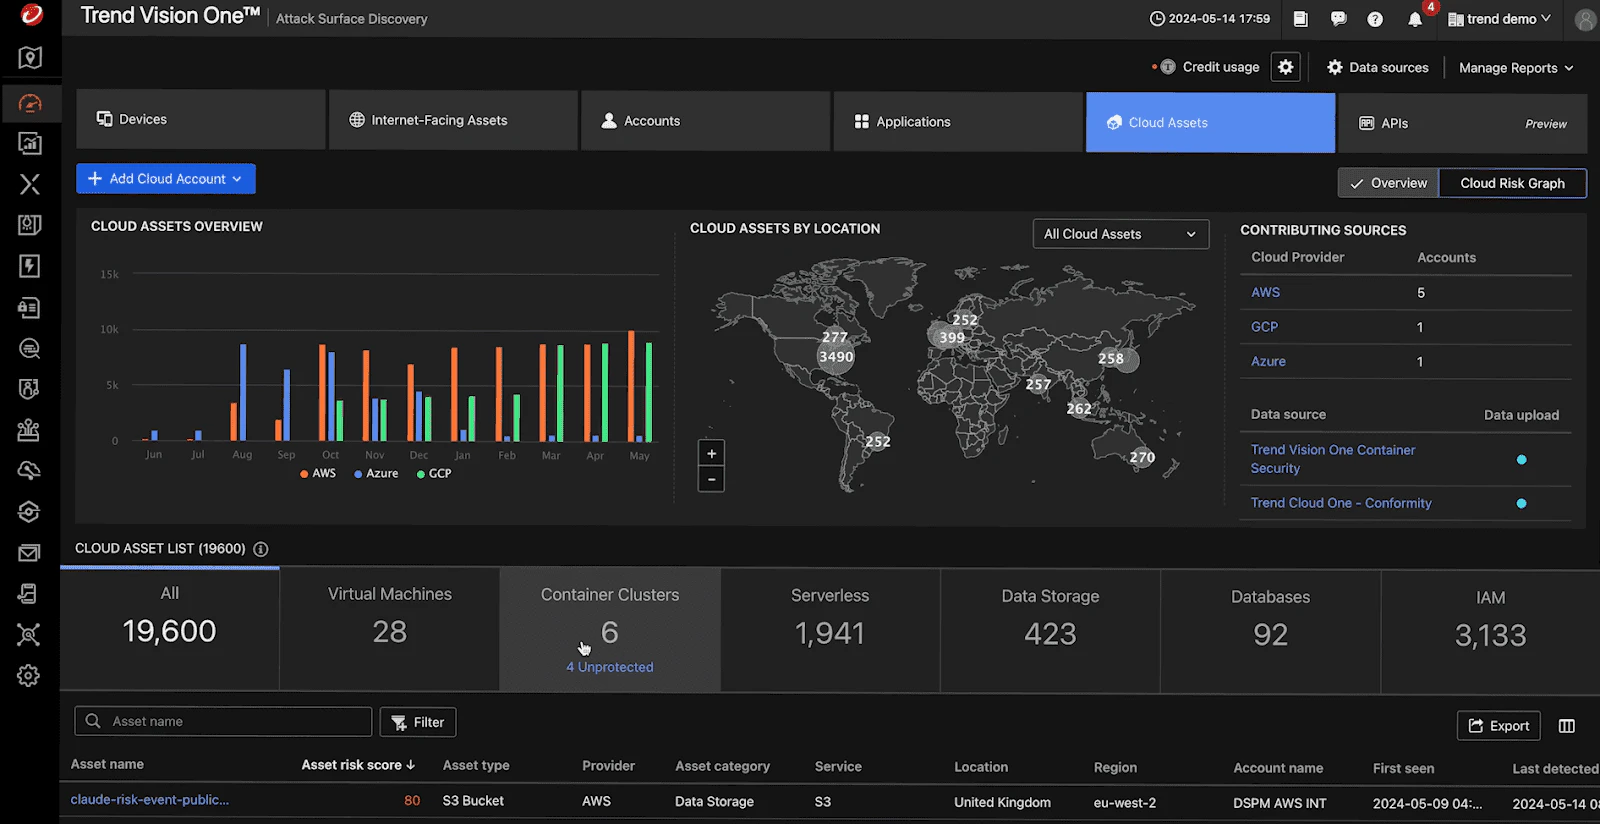
Task: Select the Container Clusters asset tile
Action: tap(610, 630)
